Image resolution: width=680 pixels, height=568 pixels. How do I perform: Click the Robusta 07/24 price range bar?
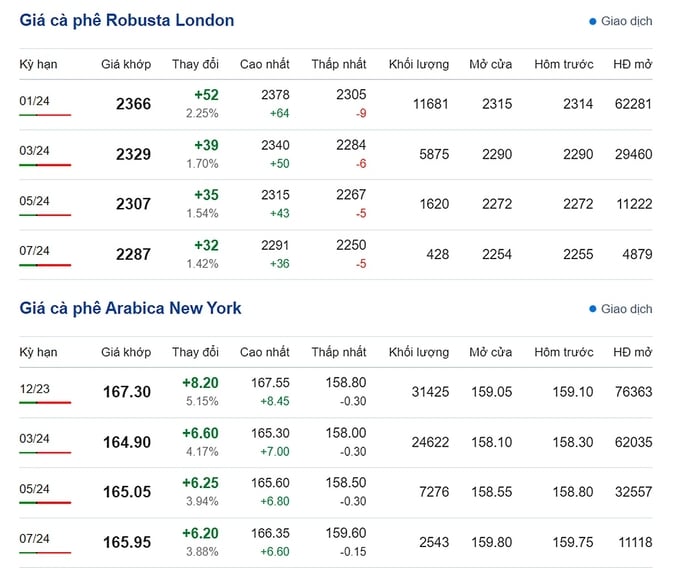pyautogui.click(x=45, y=265)
